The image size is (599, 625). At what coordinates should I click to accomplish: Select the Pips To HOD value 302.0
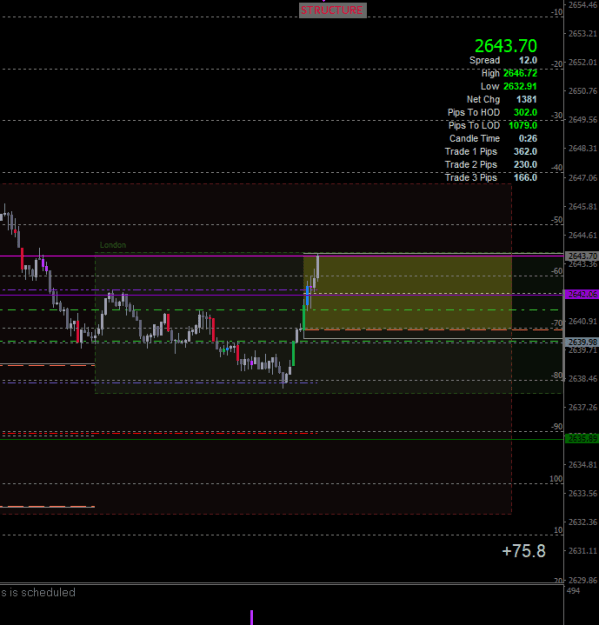point(525,112)
